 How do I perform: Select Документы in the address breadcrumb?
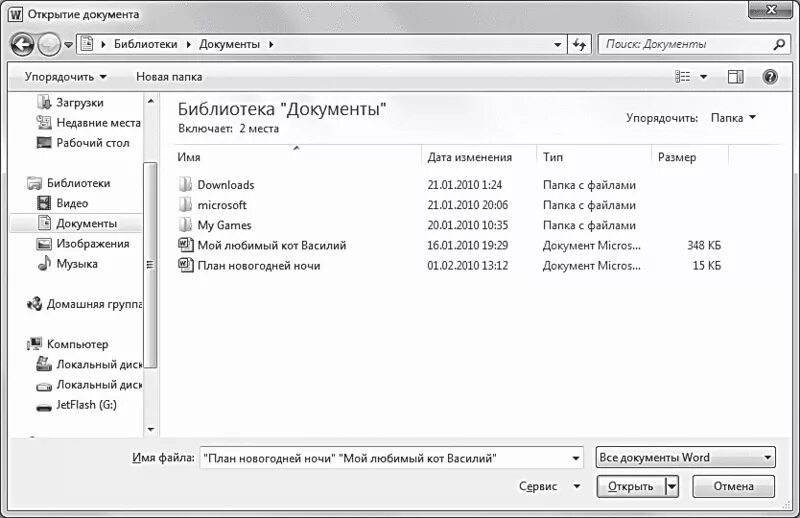coord(229,44)
